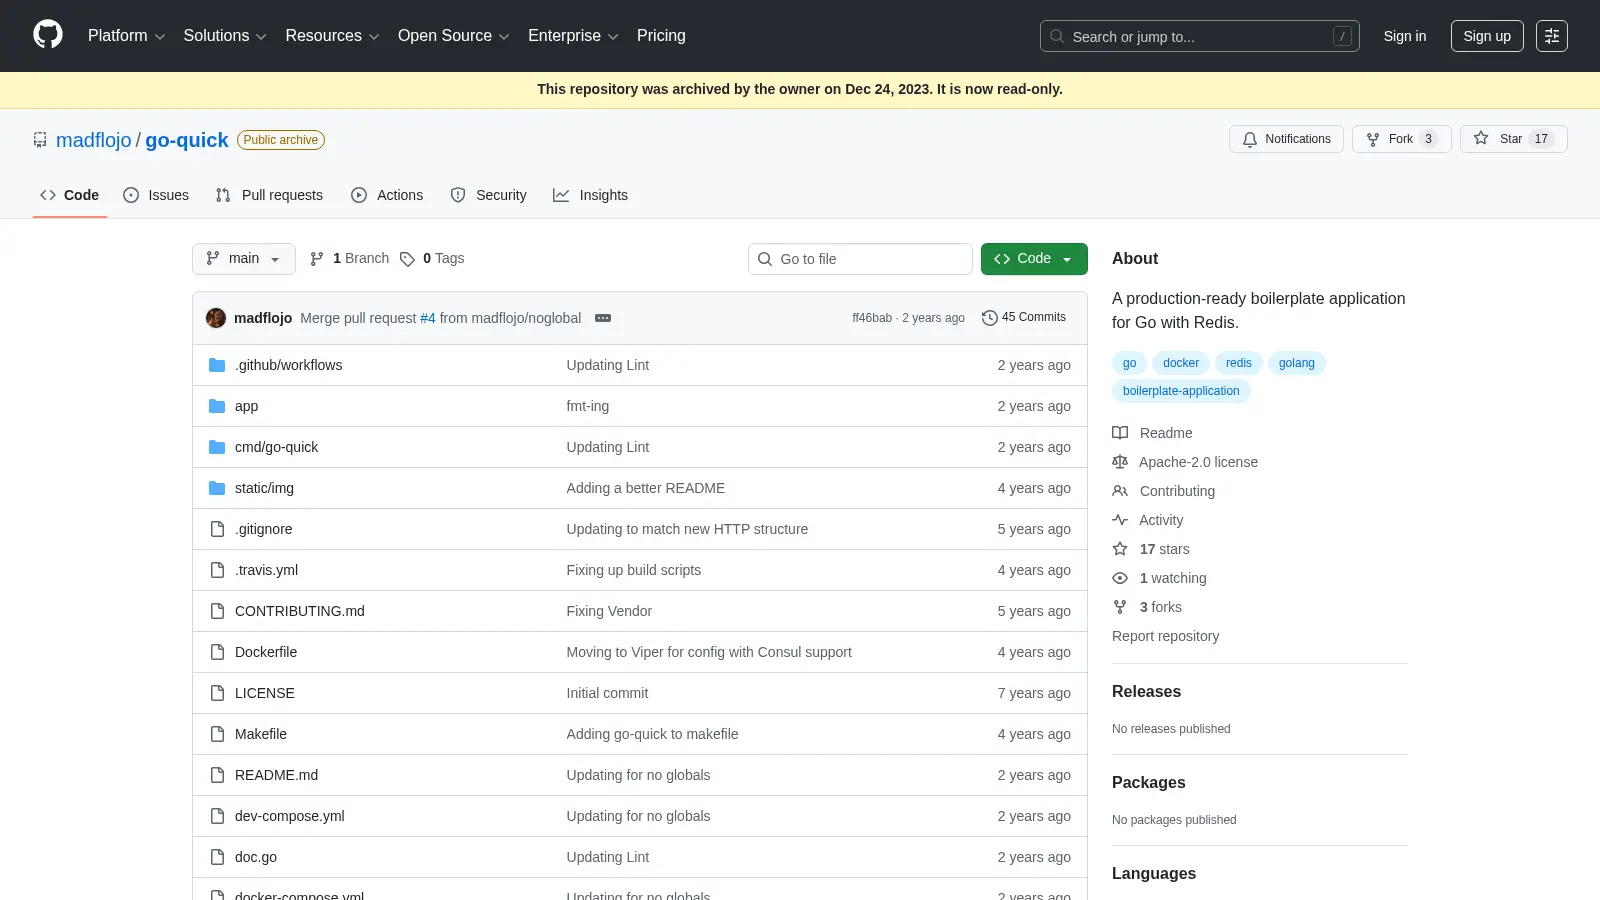Click the cmd/go-quick folder icon
1600x900 pixels.
[x=217, y=447]
